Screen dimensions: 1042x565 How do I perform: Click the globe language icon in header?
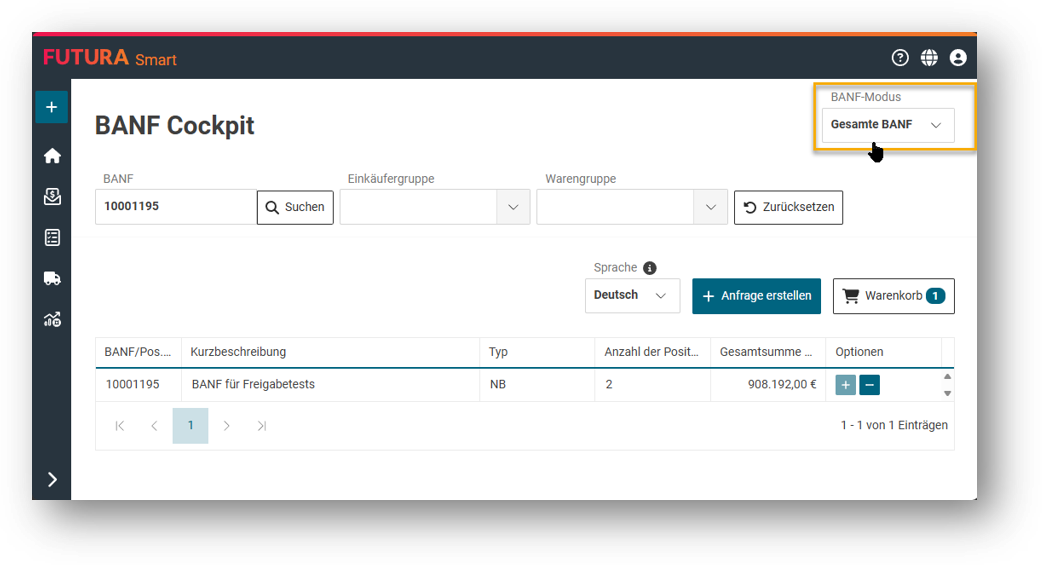pyautogui.click(x=929, y=58)
